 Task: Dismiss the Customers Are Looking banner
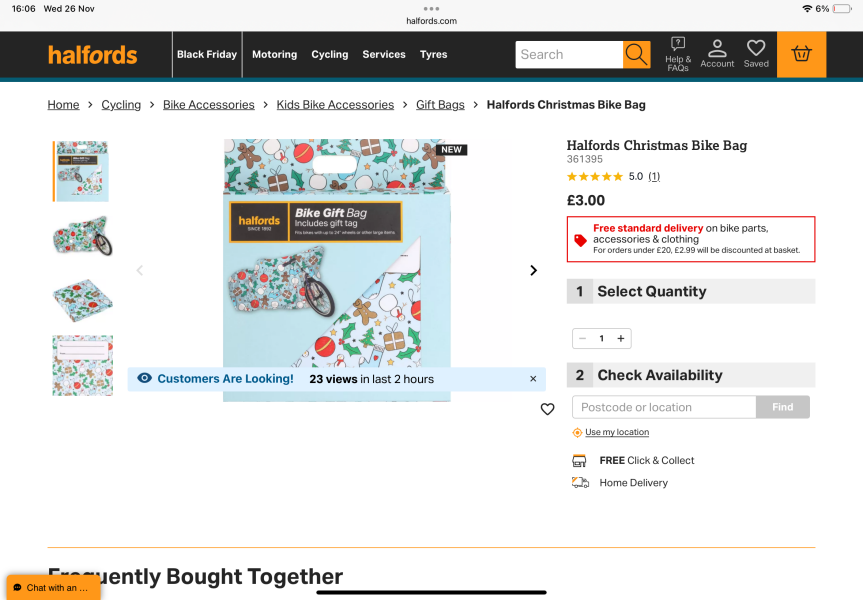[x=533, y=379]
